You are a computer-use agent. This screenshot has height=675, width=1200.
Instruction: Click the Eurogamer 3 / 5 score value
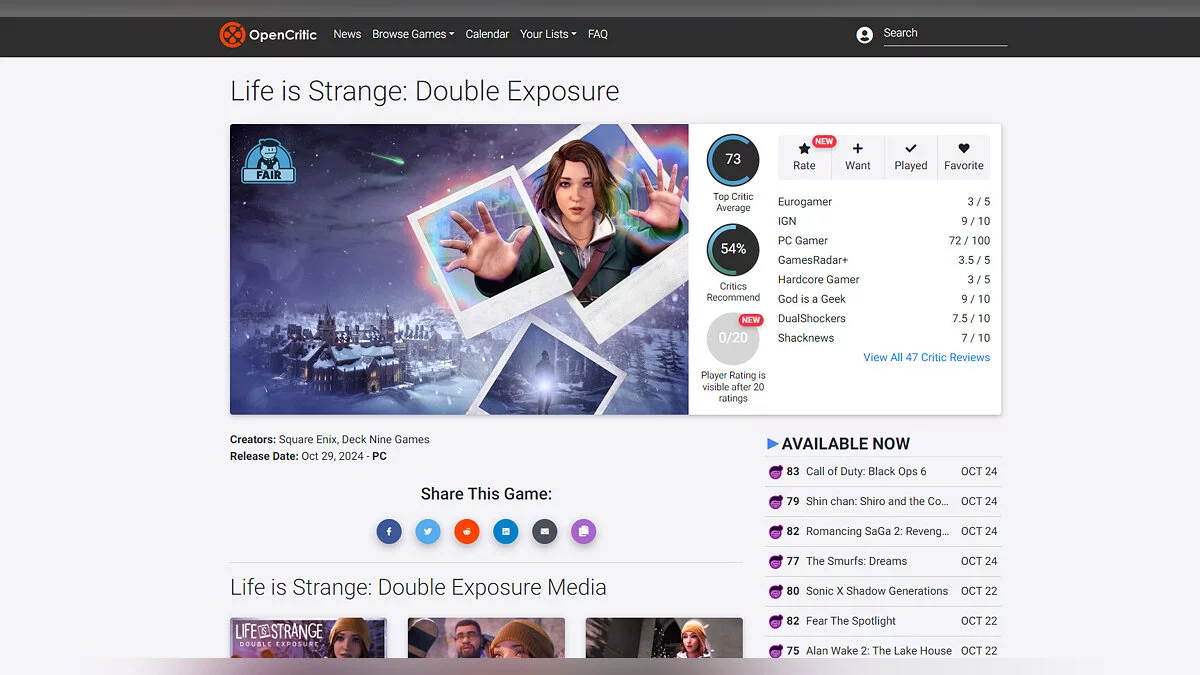978,202
